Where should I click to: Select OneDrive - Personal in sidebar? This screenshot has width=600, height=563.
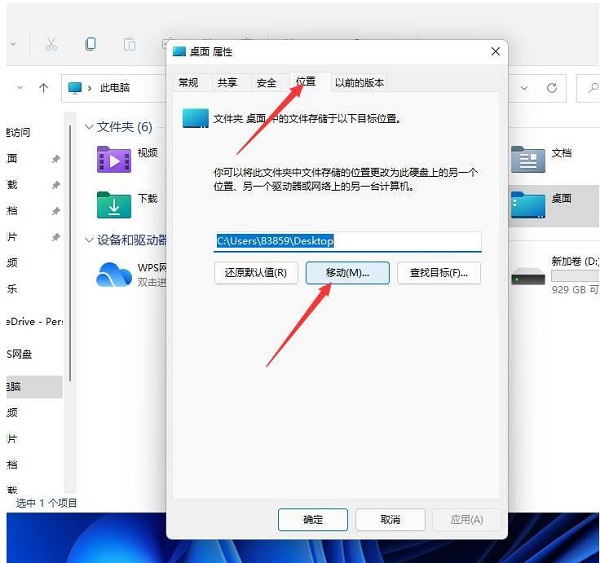[x=34, y=321]
